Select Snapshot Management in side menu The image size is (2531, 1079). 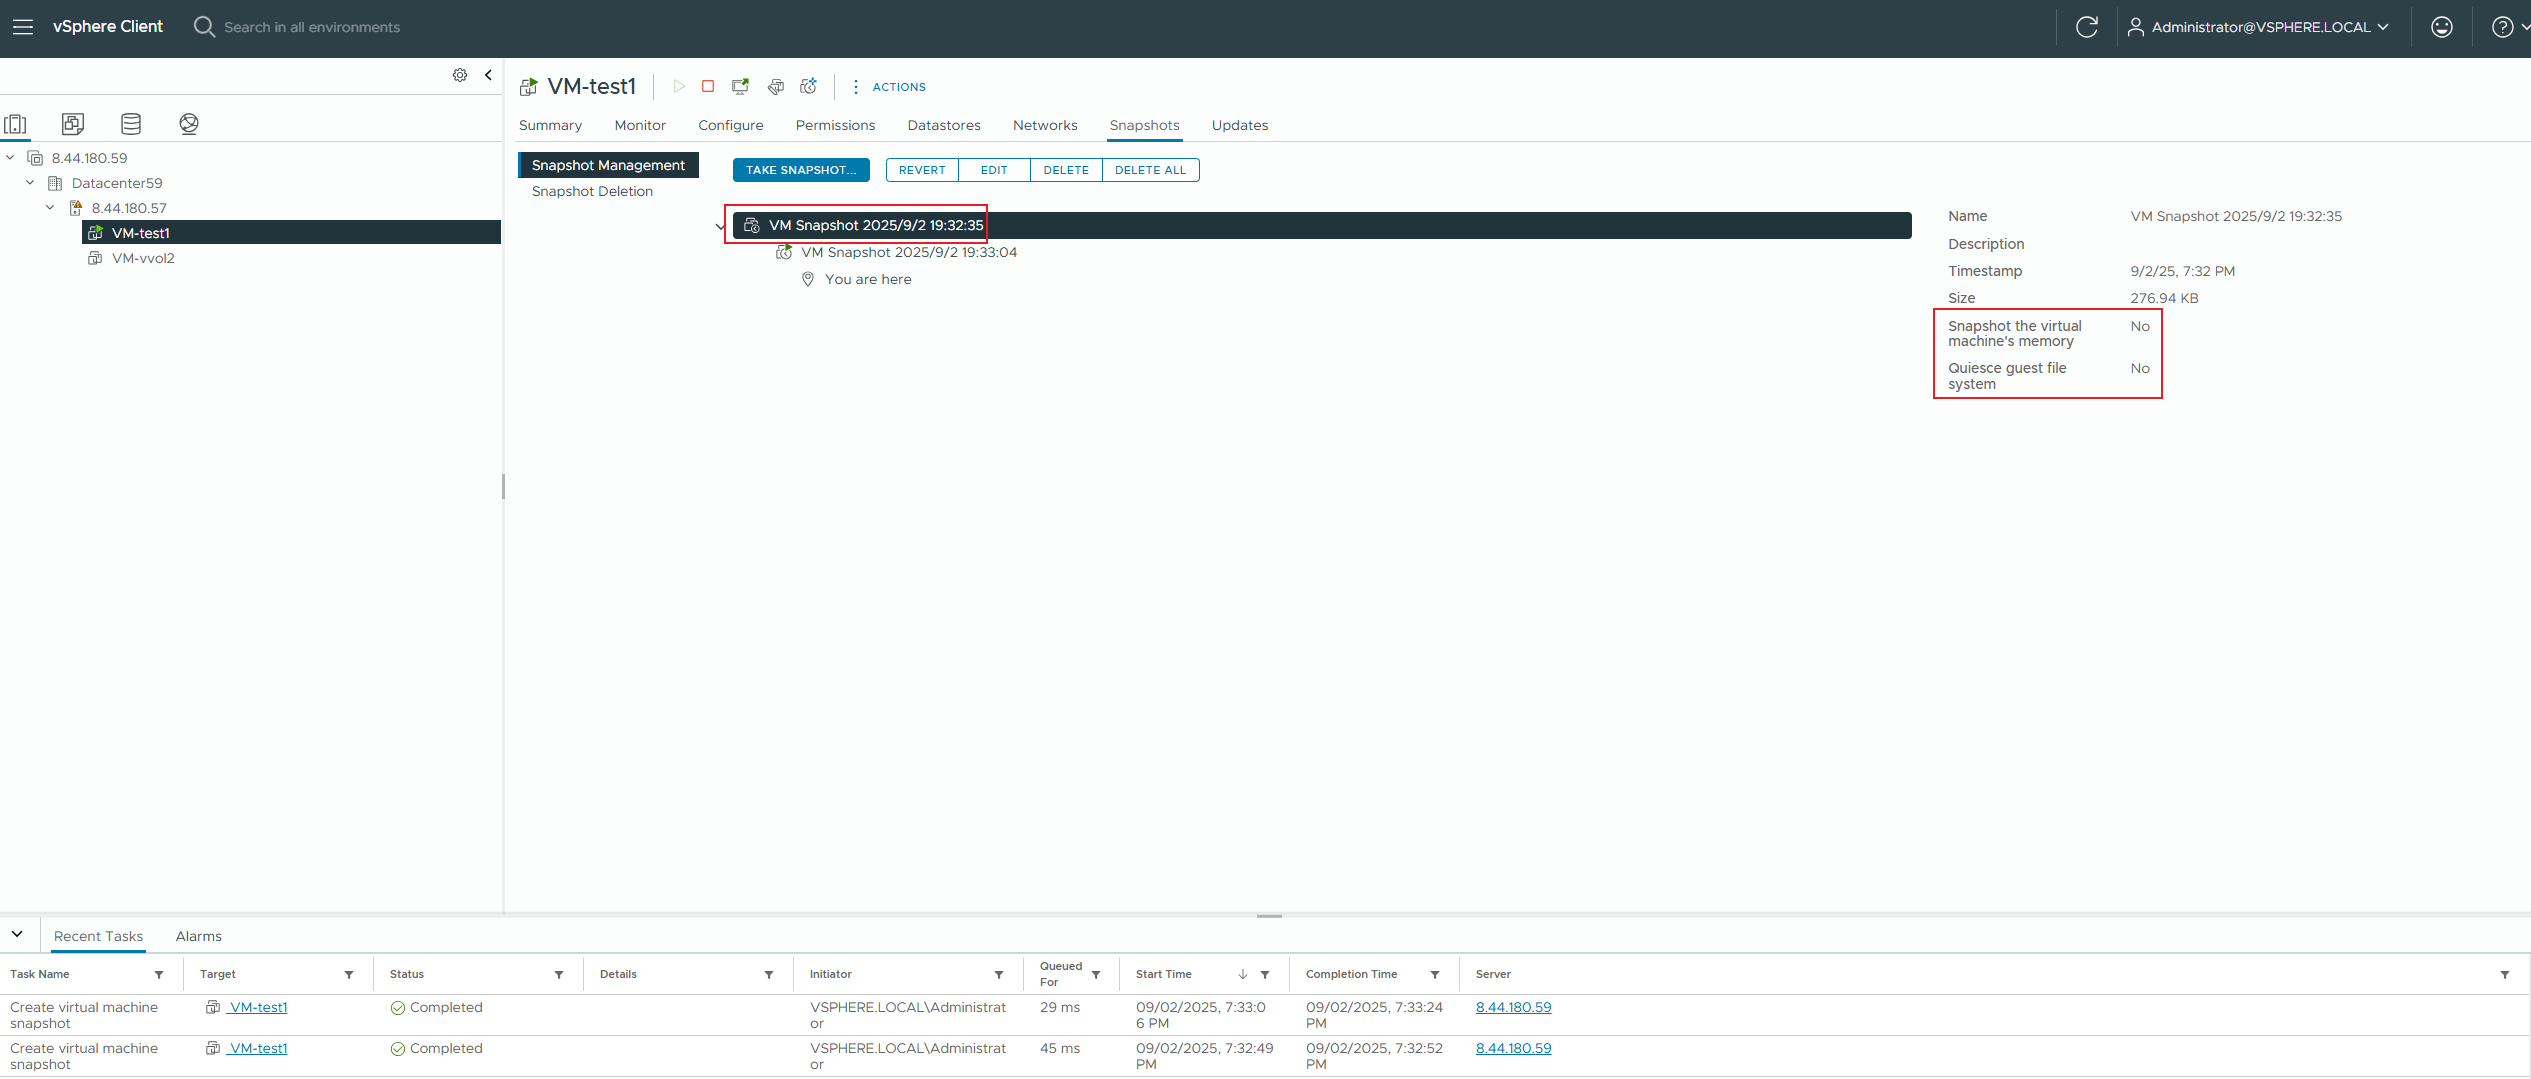pos(608,165)
